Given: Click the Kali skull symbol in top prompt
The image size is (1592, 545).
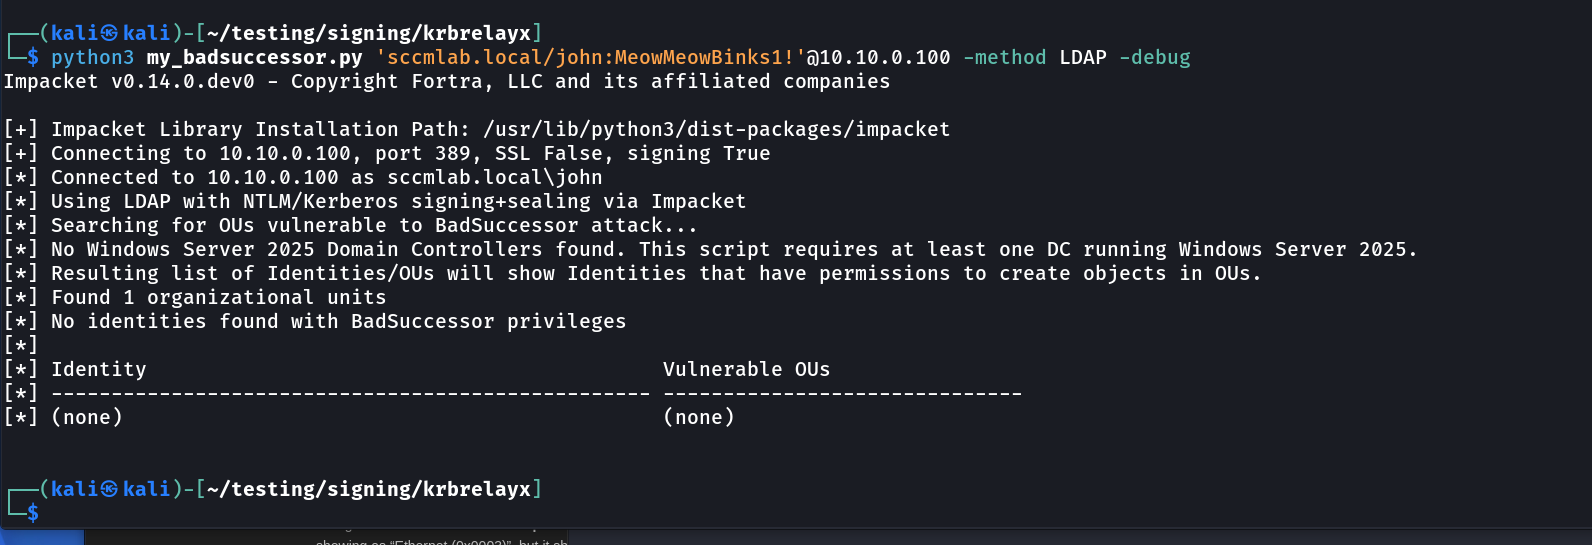Looking at the screenshot, I should pyautogui.click(x=110, y=34).
